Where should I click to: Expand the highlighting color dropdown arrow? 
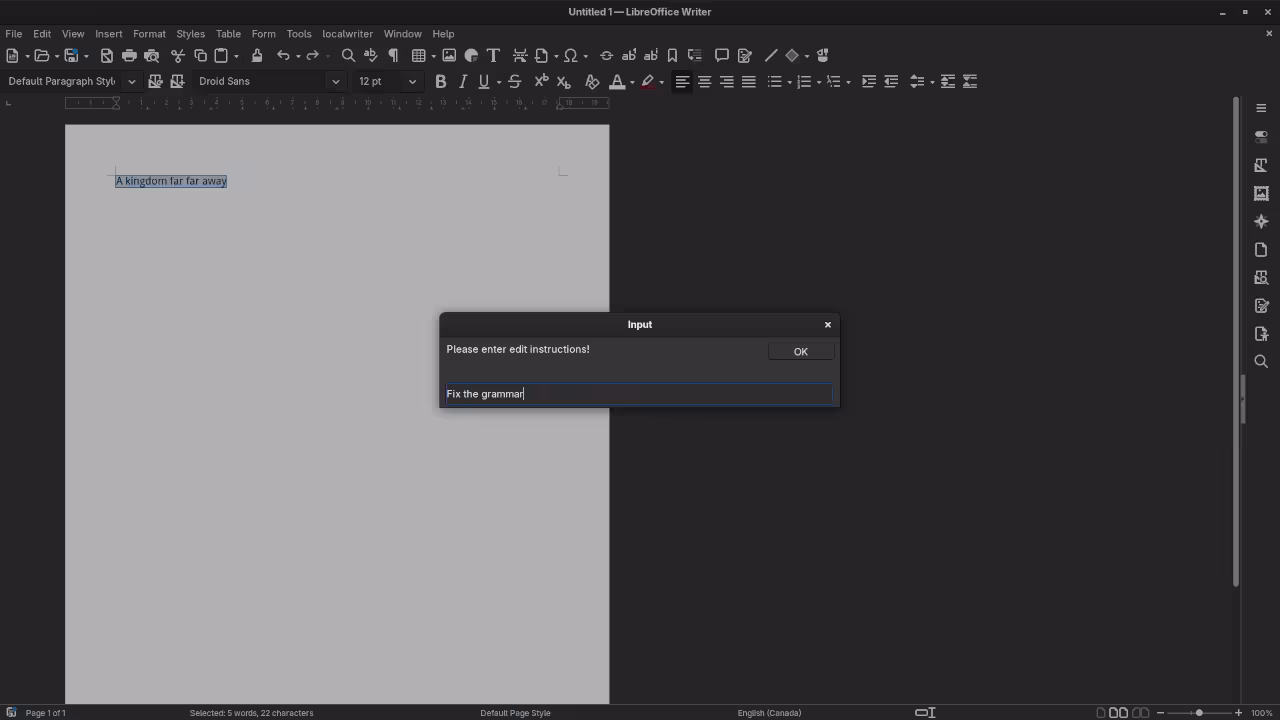point(660,81)
